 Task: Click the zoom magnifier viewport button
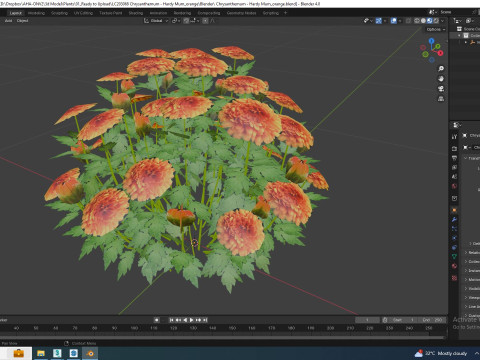[x=441, y=69]
